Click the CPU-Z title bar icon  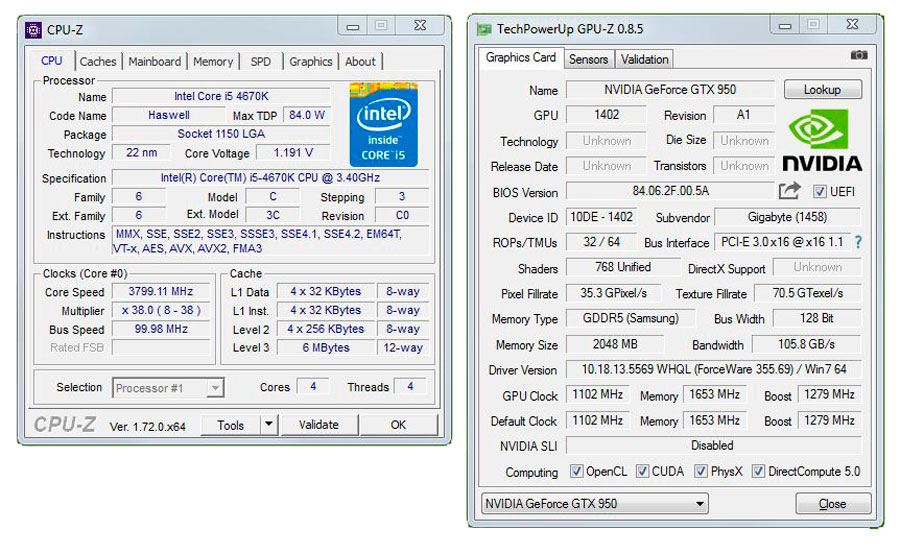[x=33, y=29]
